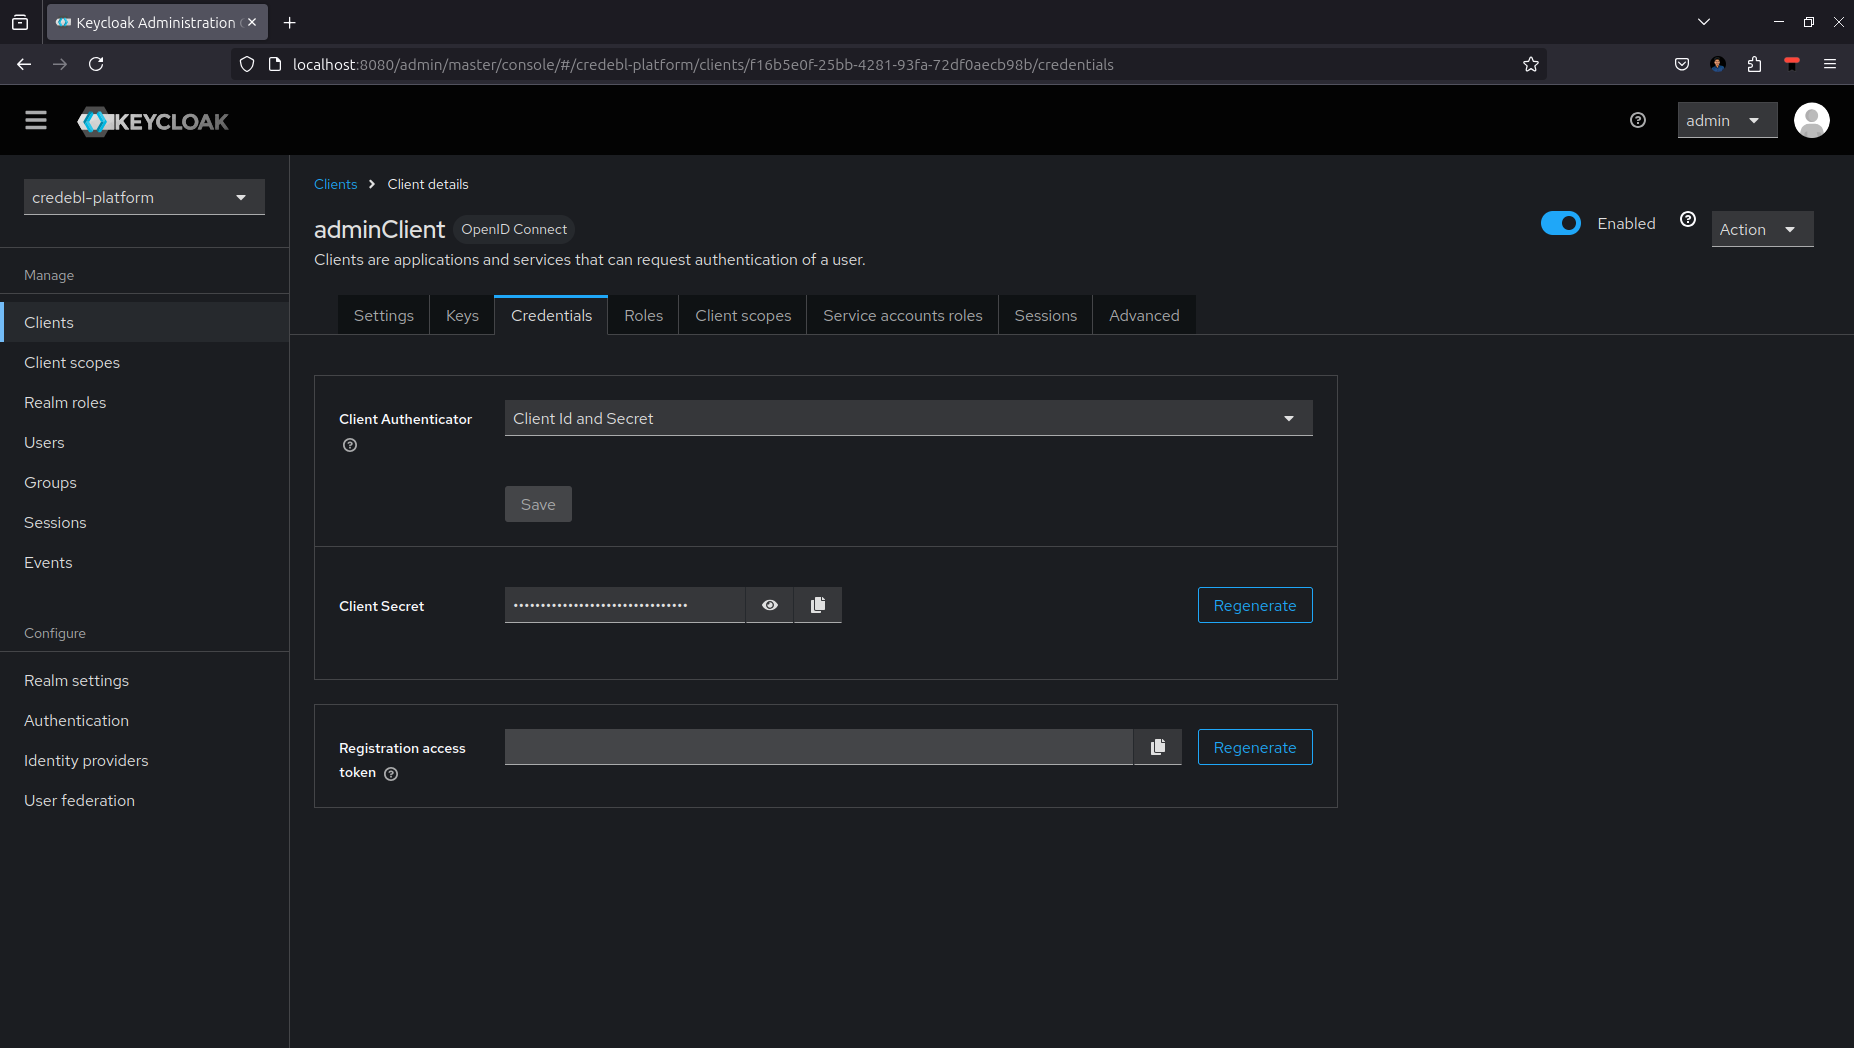Expand the credebl-platform realm selector
The image size is (1854, 1048).
(x=144, y=197)
